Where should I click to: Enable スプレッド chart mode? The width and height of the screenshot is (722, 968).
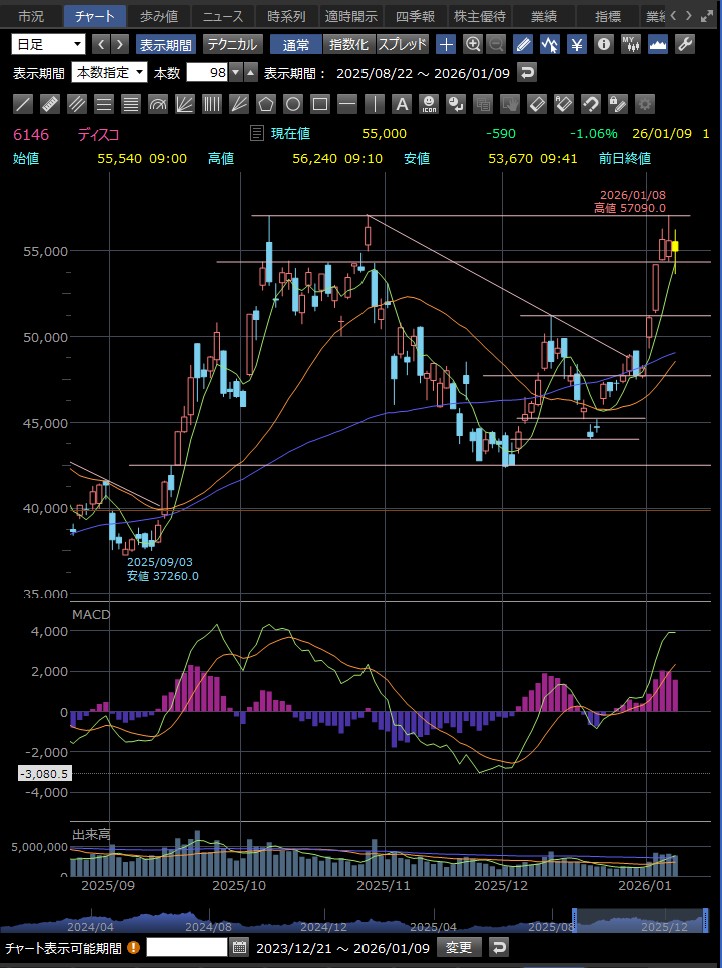tap(402, 44)
